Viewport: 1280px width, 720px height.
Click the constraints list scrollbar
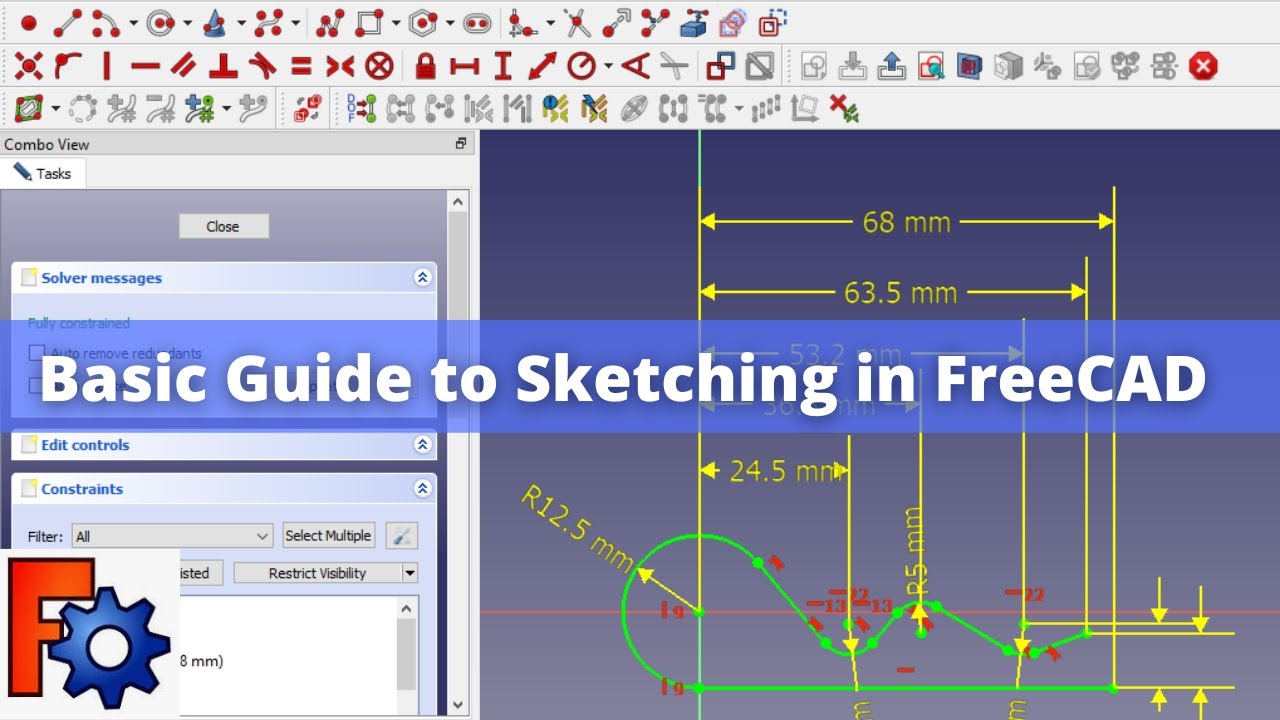pyautogui.click(x=406, y=655)
